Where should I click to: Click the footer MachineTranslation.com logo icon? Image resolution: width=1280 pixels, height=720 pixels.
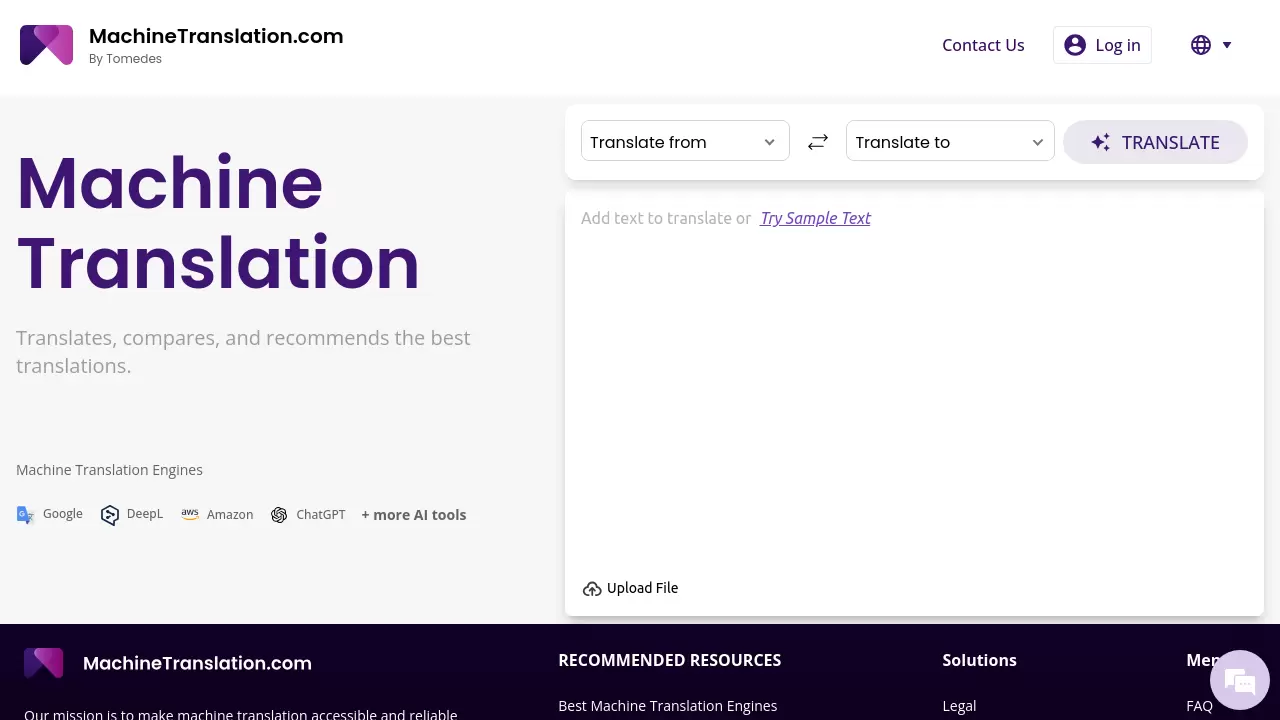point(44,663)
